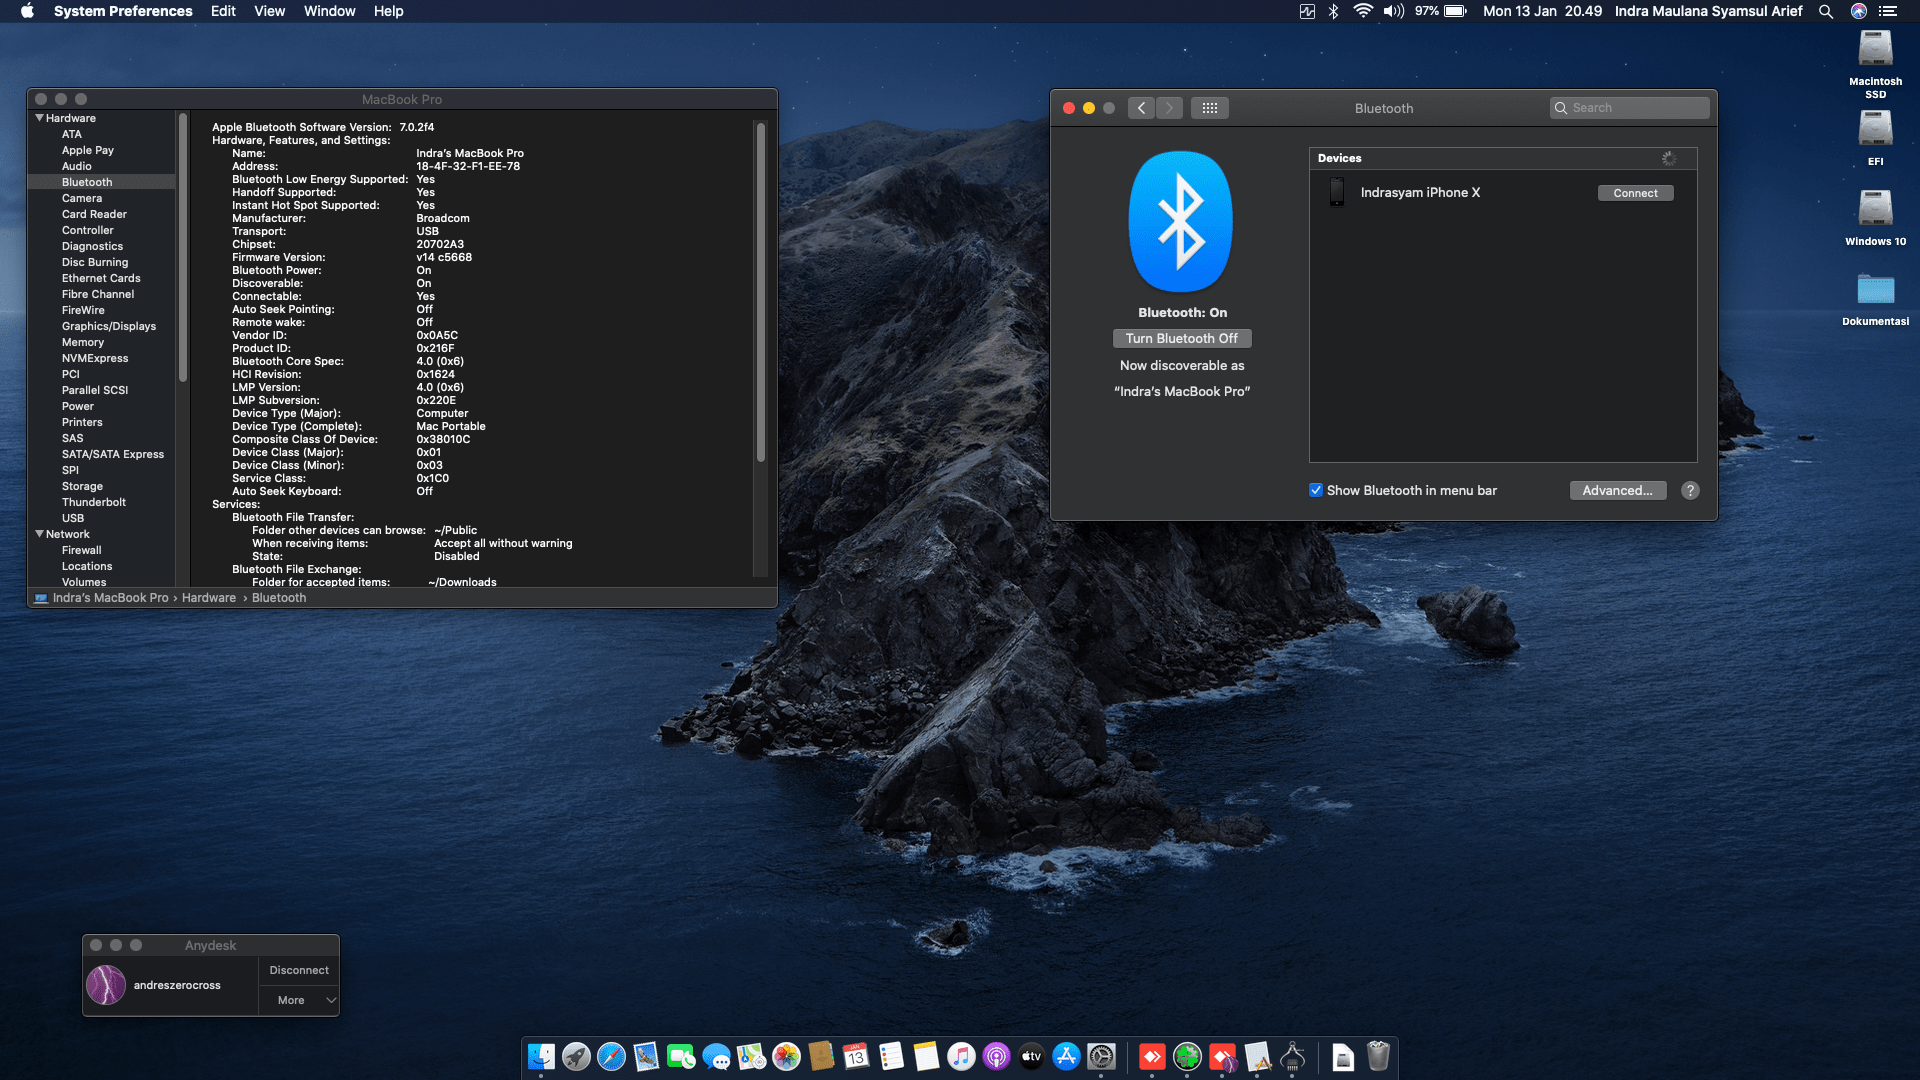Viewport: 1920px width, 1080px height.
Task: Collapse the Network section triangle
Action: click(x=40, y=534)
